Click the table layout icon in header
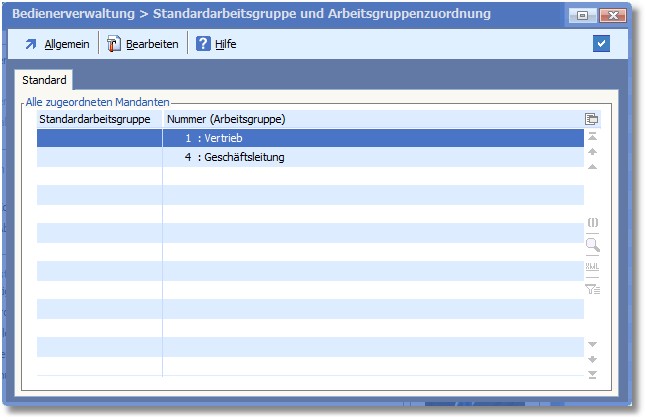 591,119
